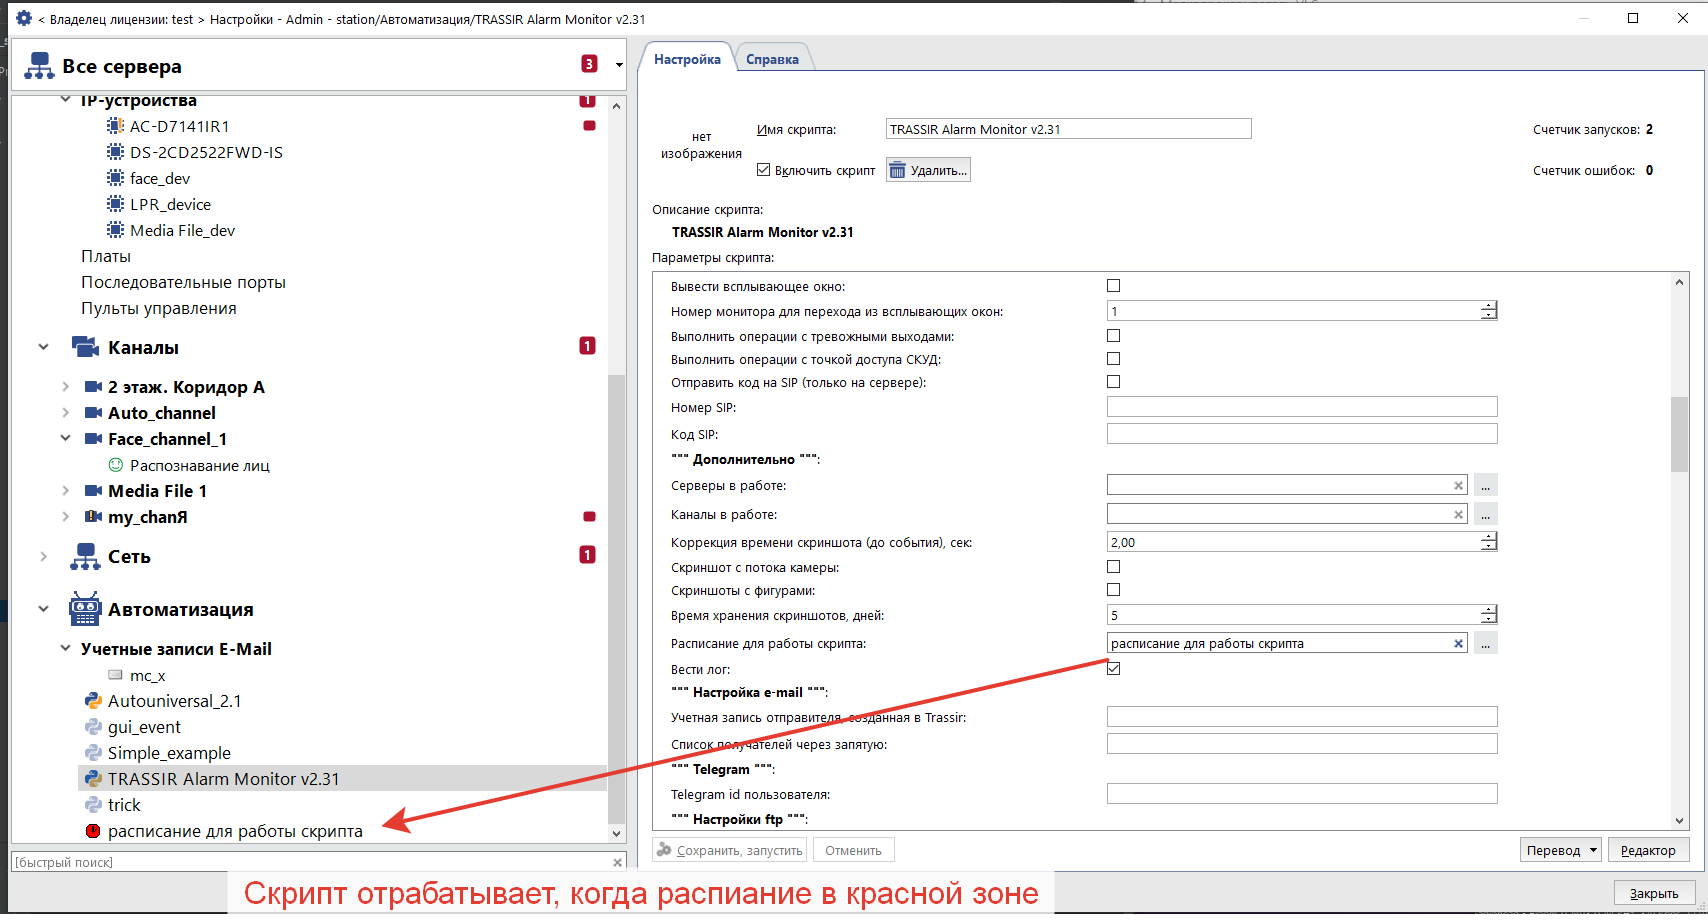Open the script Редактор button

pyautogui.click(x=1648, y=850)
